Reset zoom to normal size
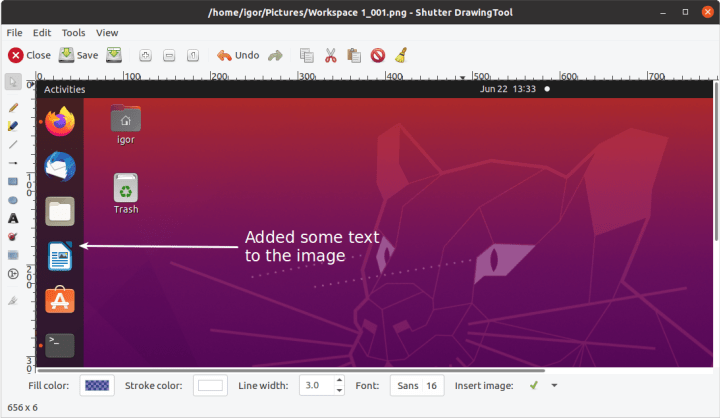The height and width of the screenshot is (418, 720). click(x=193, y=56)
